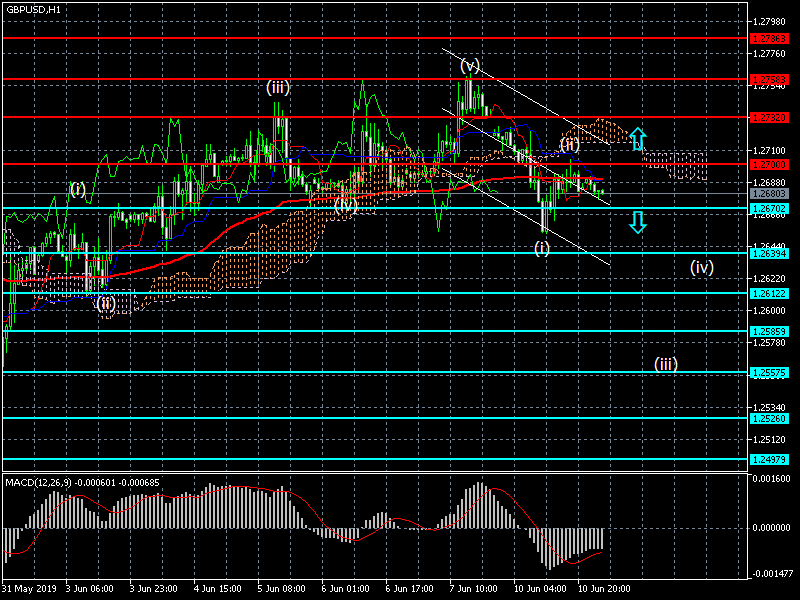Click the 1.26000 price scale value
Screen dimensions: 800x600
[769, 310]
